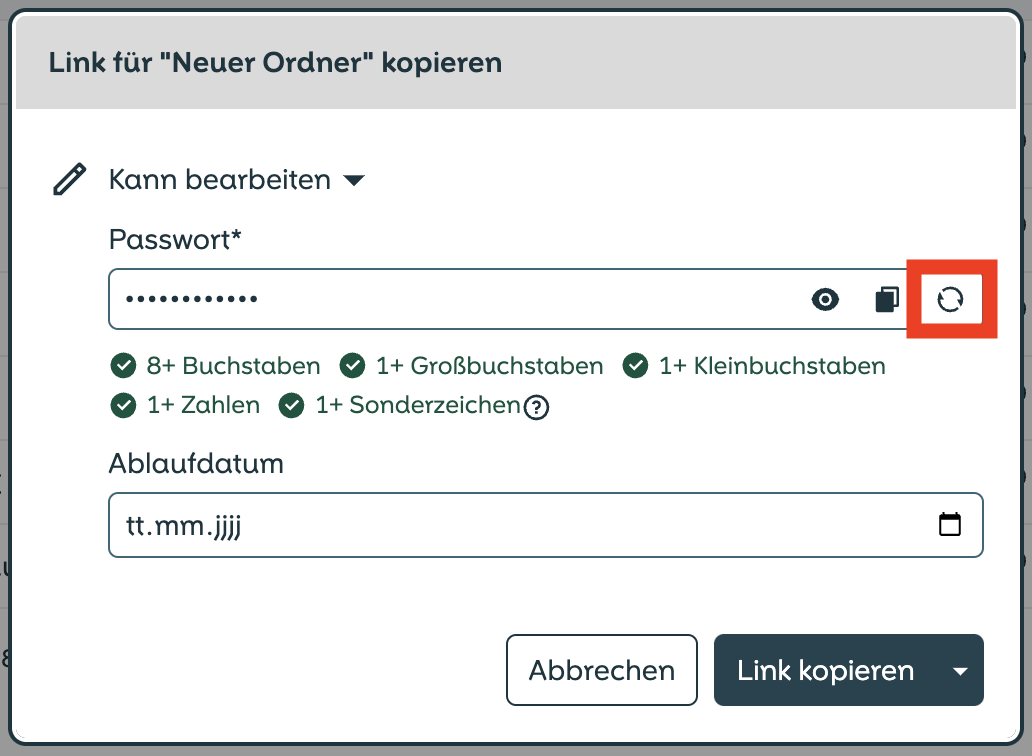Open the calendar date picker
This screenshot has height=756, width=1032.
click(x=949, y=524)
